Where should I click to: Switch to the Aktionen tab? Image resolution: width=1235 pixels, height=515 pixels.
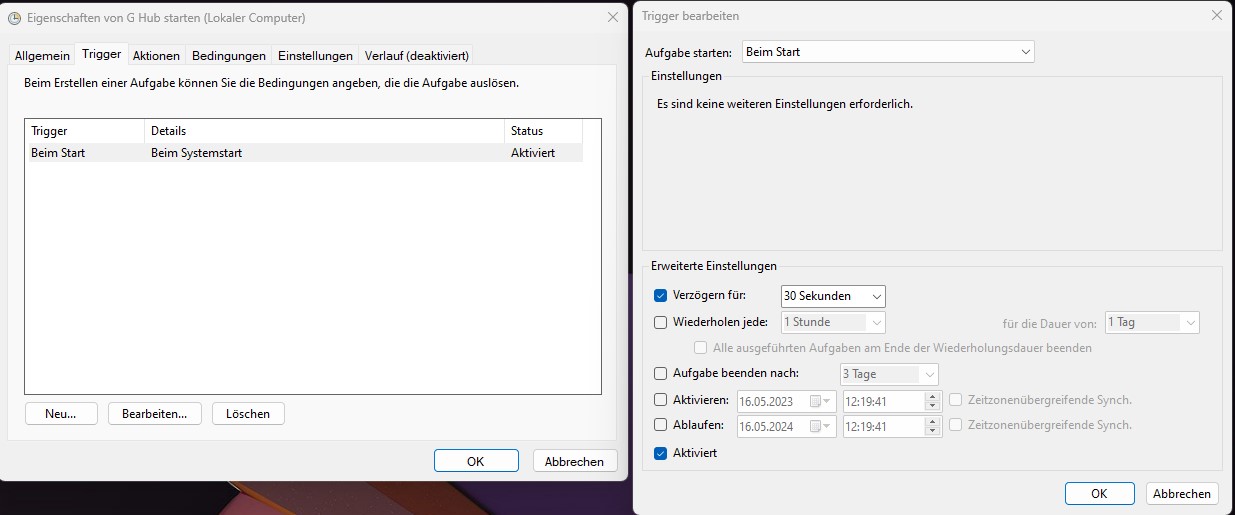[x=156, y=56]
